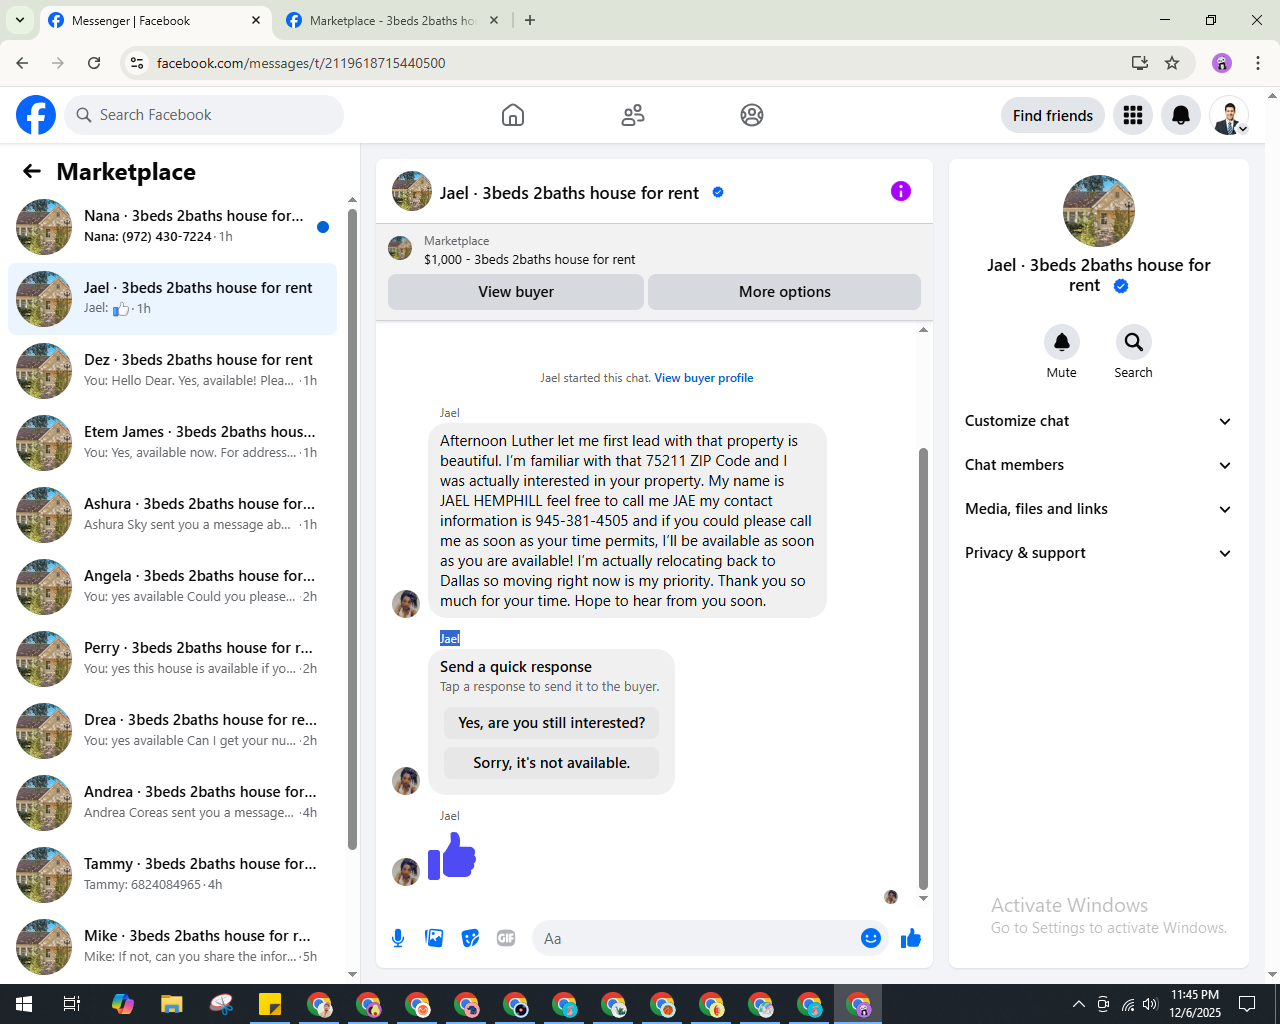Click the Find friends button
This screenshot has height=1024, width=1280.
click(1053, 115)
